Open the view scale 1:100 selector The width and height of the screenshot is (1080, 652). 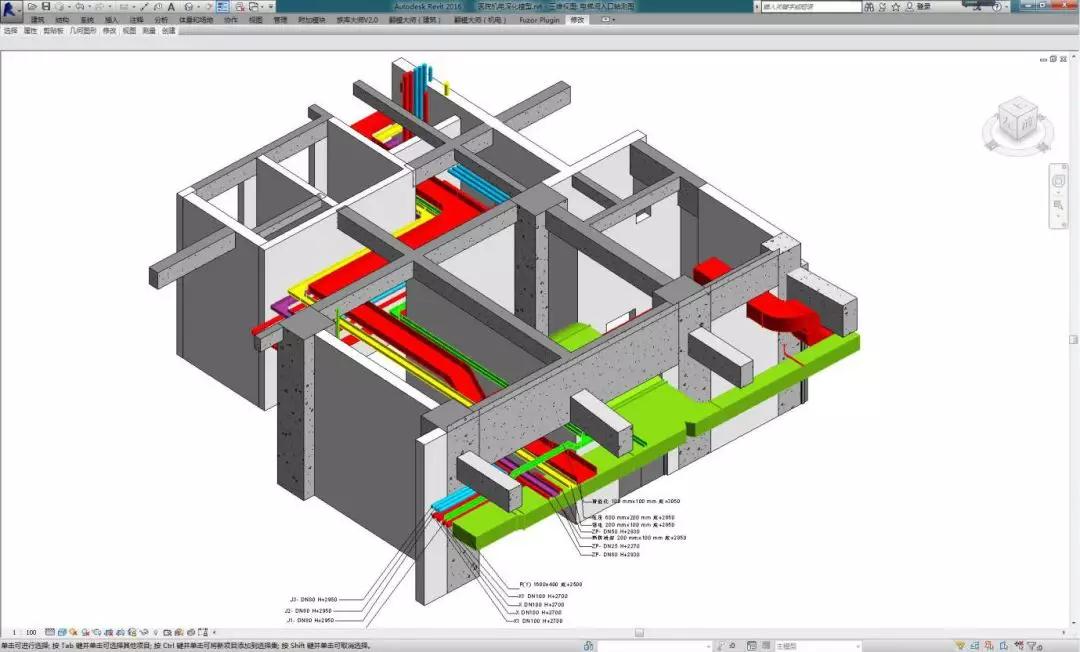23,632
